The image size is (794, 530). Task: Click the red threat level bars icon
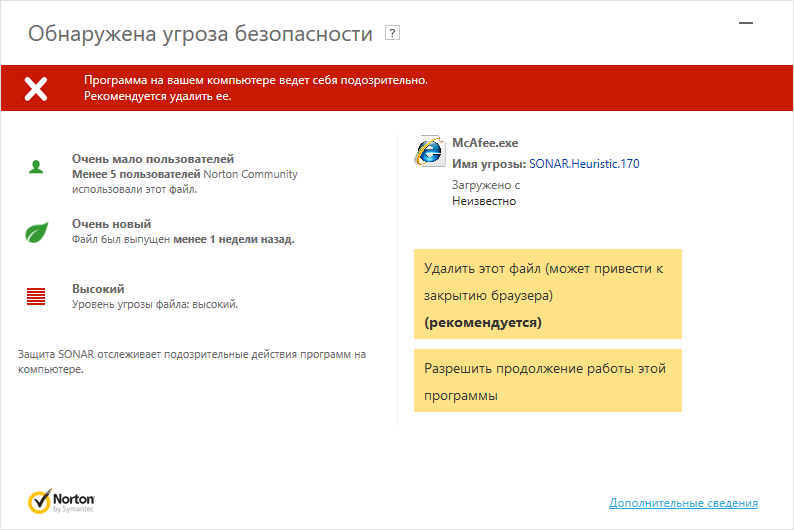36,296
